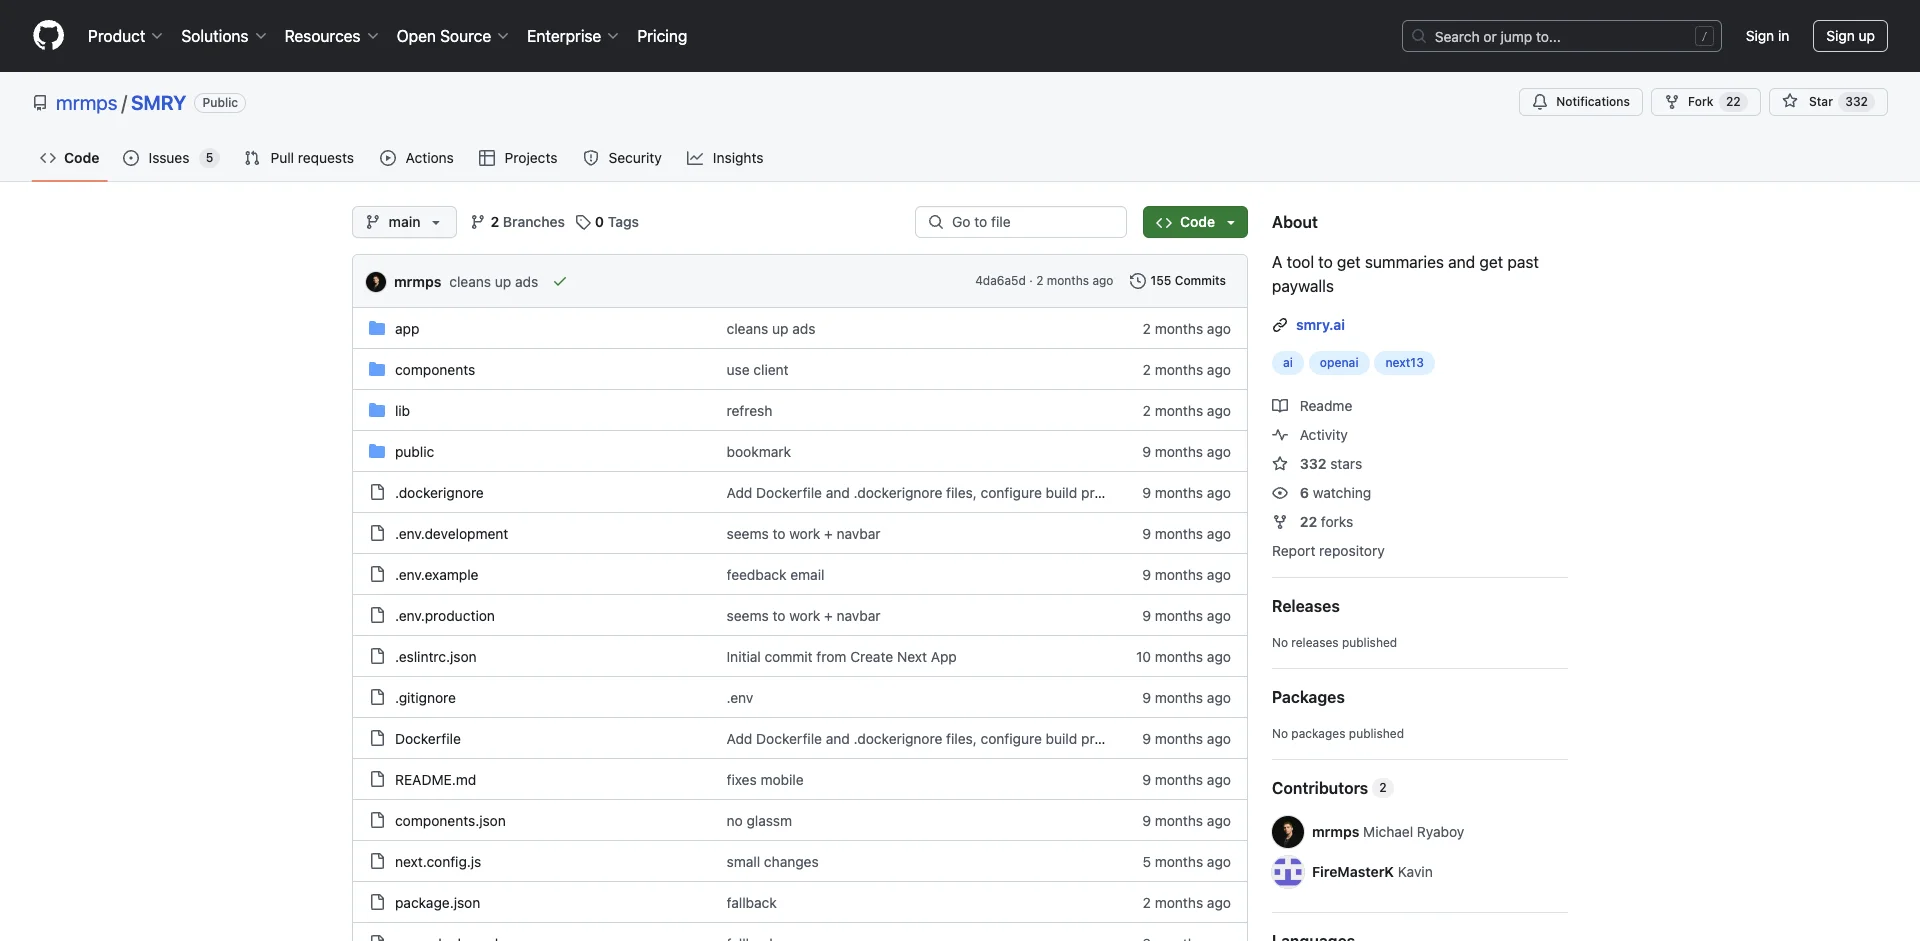1920x941 pixels.
Task: Click the green check status icon
Action: [x=560, y=282]
